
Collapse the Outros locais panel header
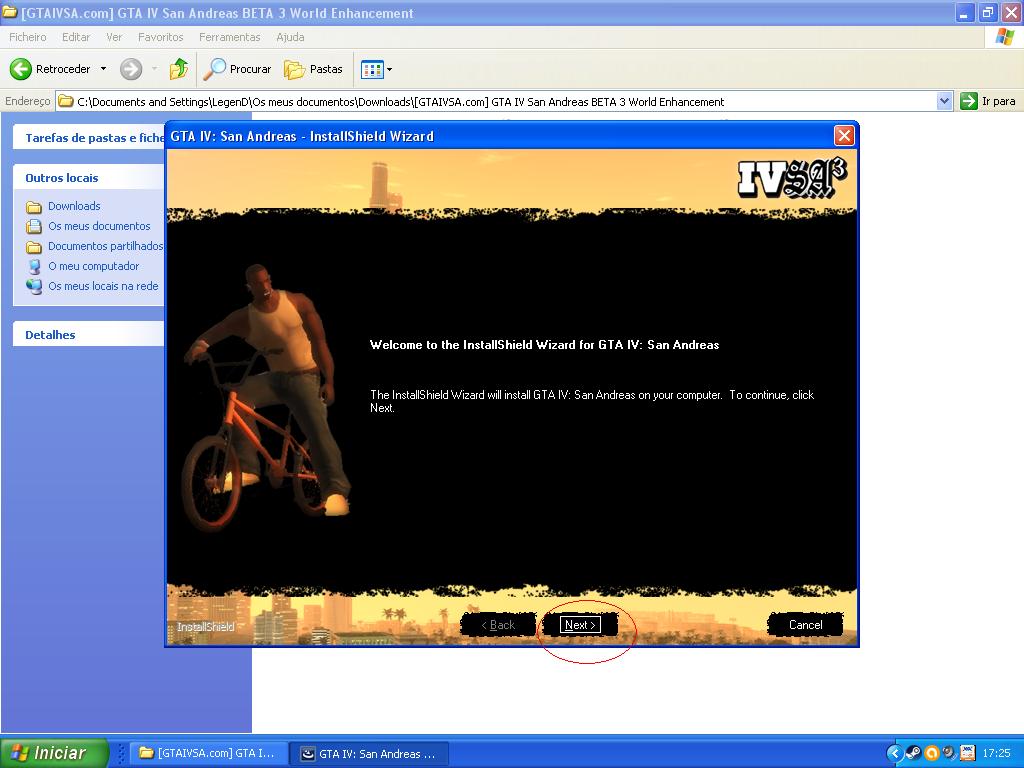89,178
